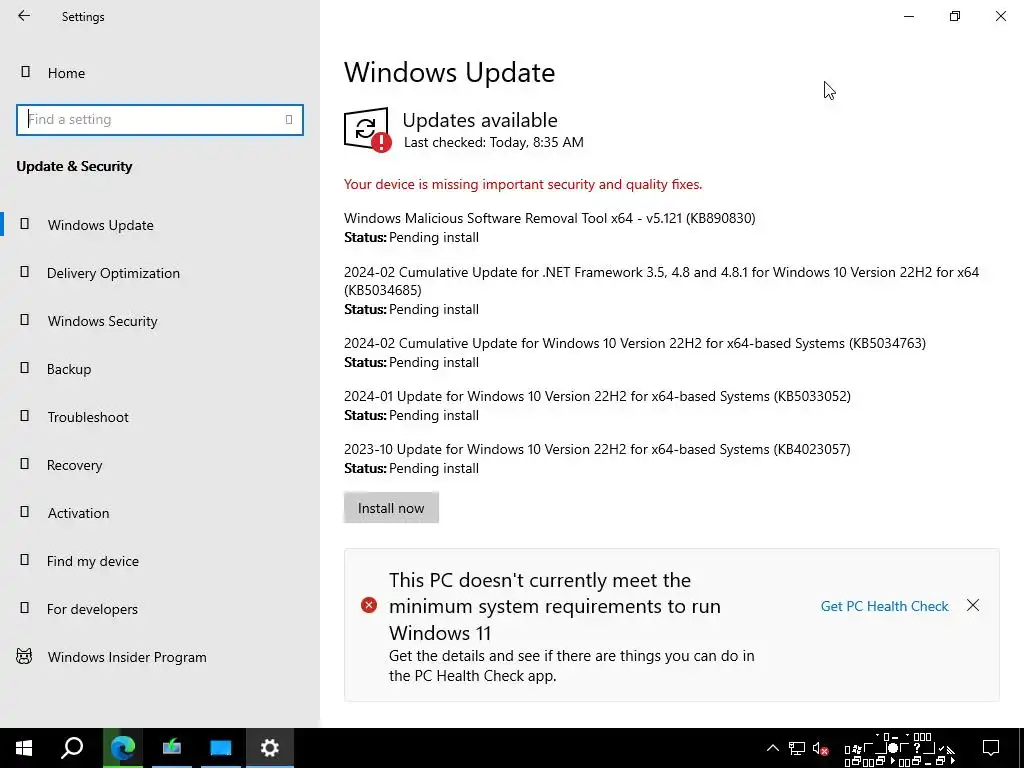The width and height of the screenshot is (1024, 768).
Task: Click the Home sidebar icon
Action: 25,72
